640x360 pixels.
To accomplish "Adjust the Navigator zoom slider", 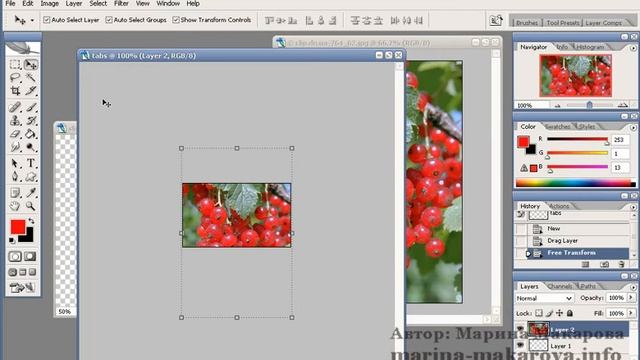I will [589, 105].
